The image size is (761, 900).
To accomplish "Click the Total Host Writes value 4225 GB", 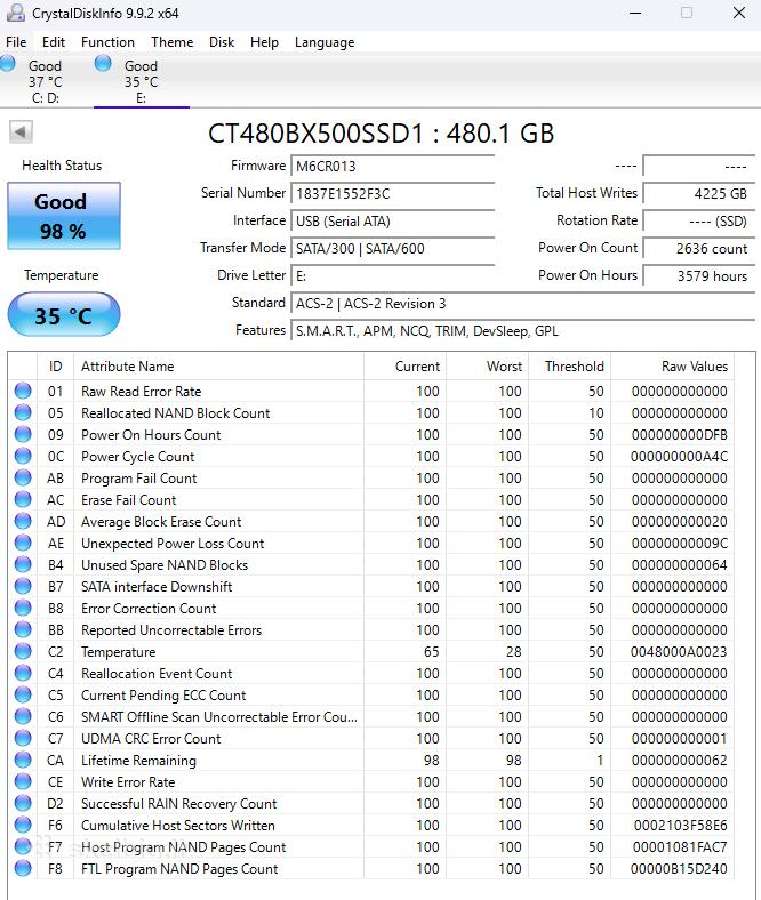I will 699,193.
